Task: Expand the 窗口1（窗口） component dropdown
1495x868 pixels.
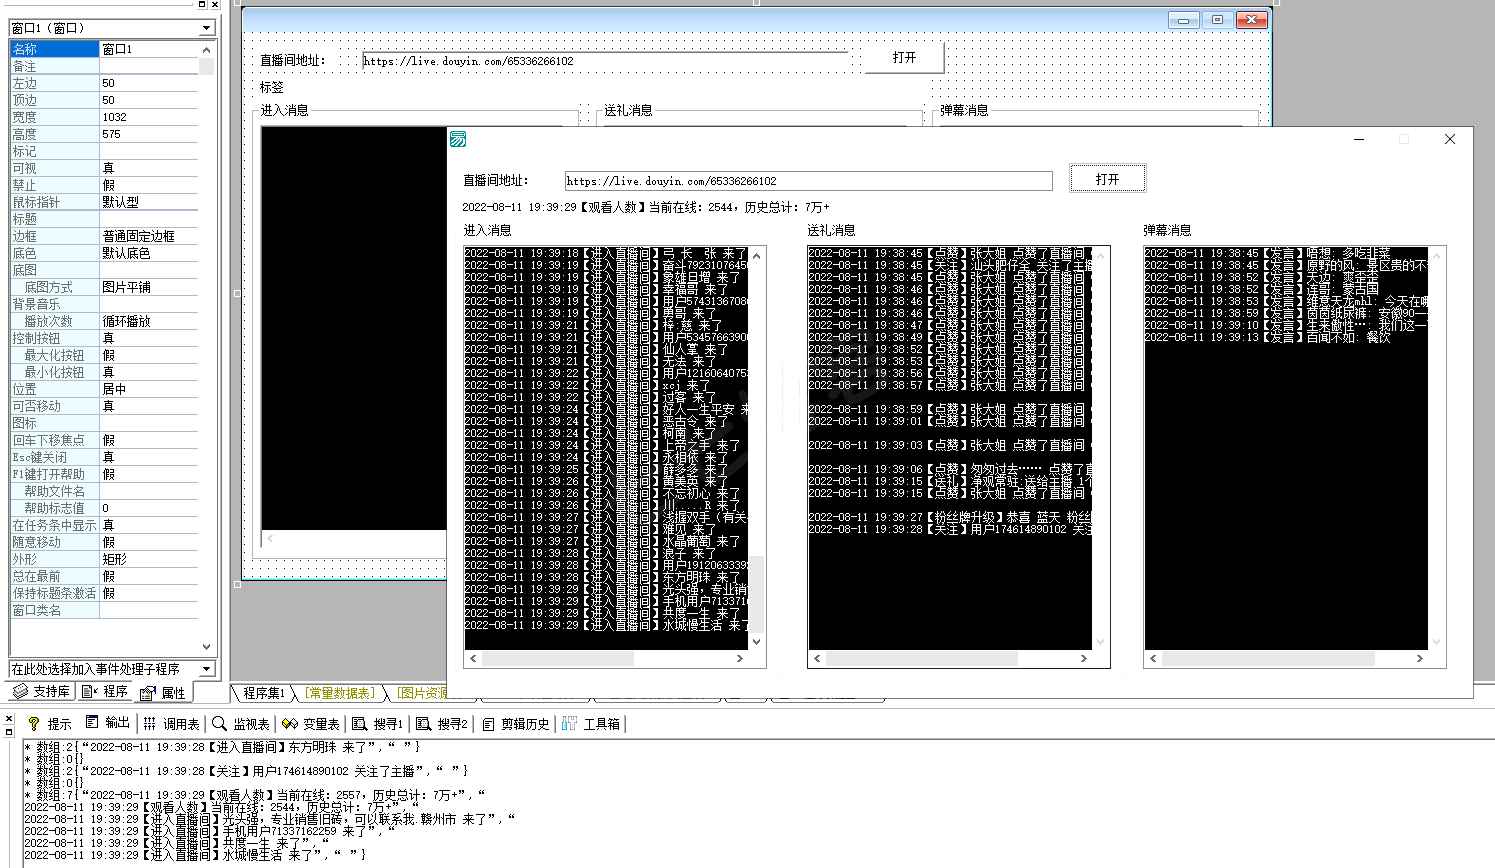Action: (206, 28)
